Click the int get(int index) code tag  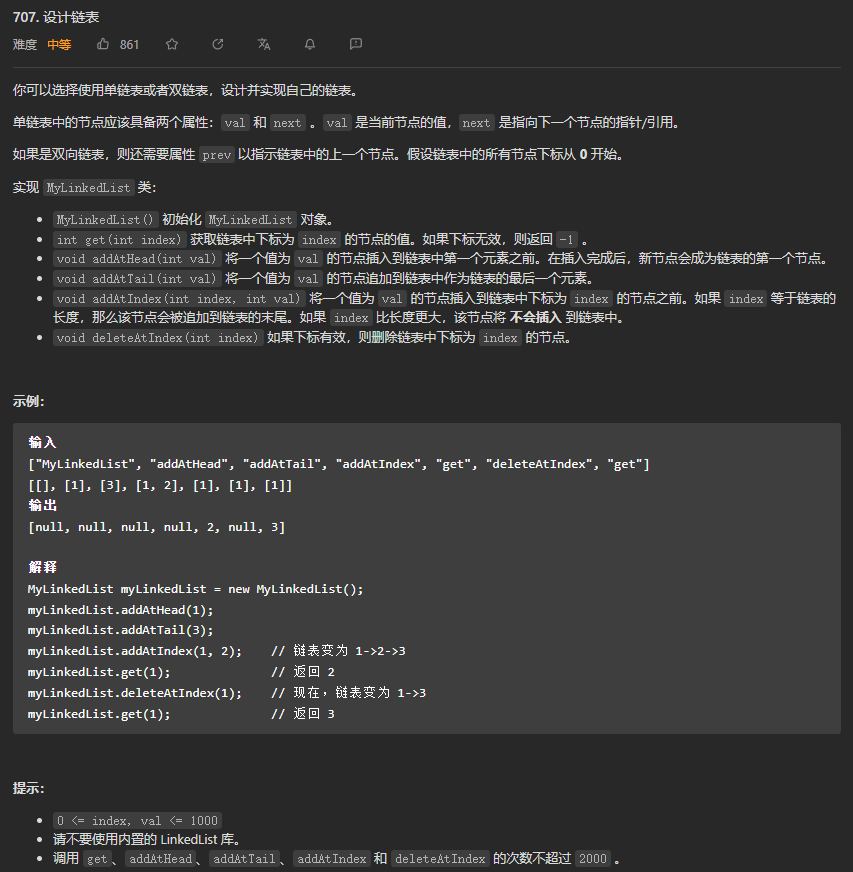click(119, 240)
